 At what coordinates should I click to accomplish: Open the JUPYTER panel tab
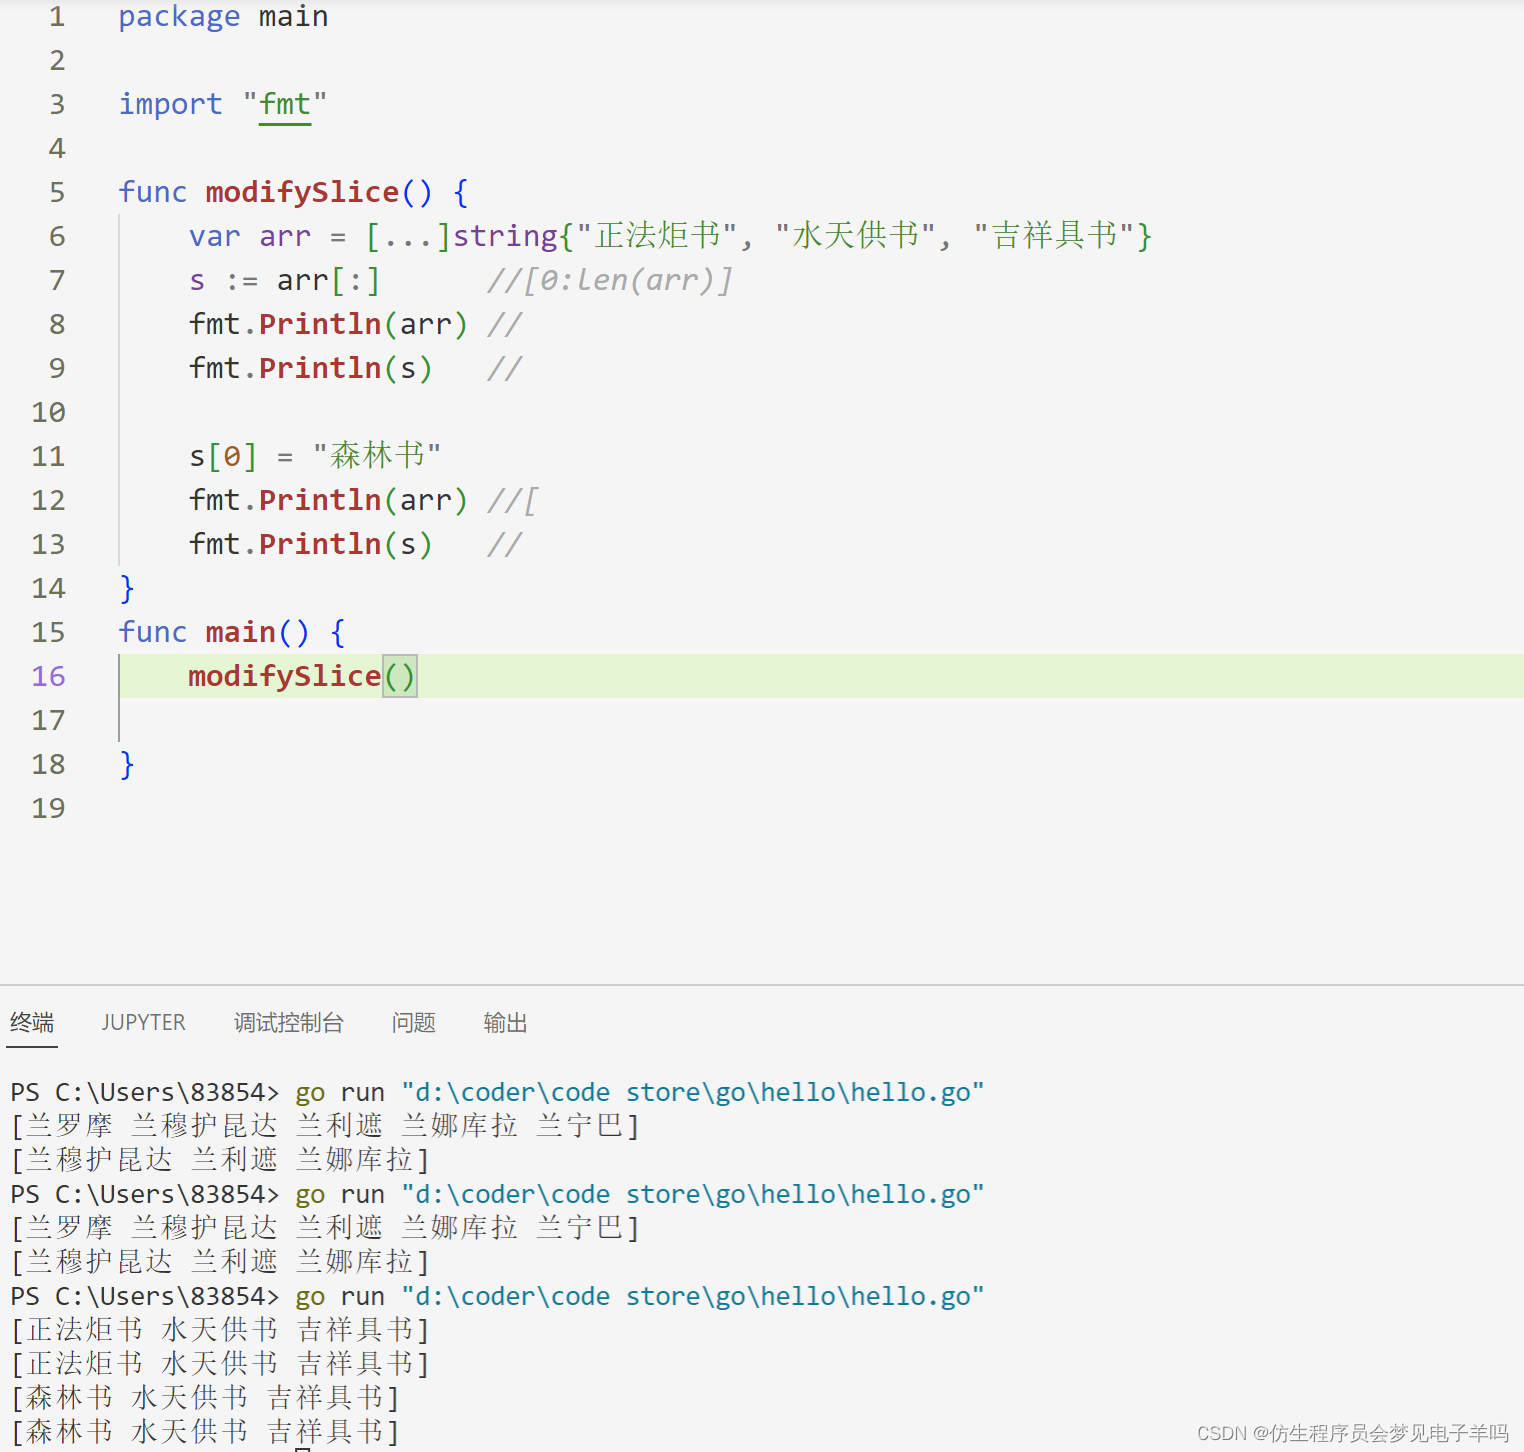pyautogui.click(x=143, y=1022)
